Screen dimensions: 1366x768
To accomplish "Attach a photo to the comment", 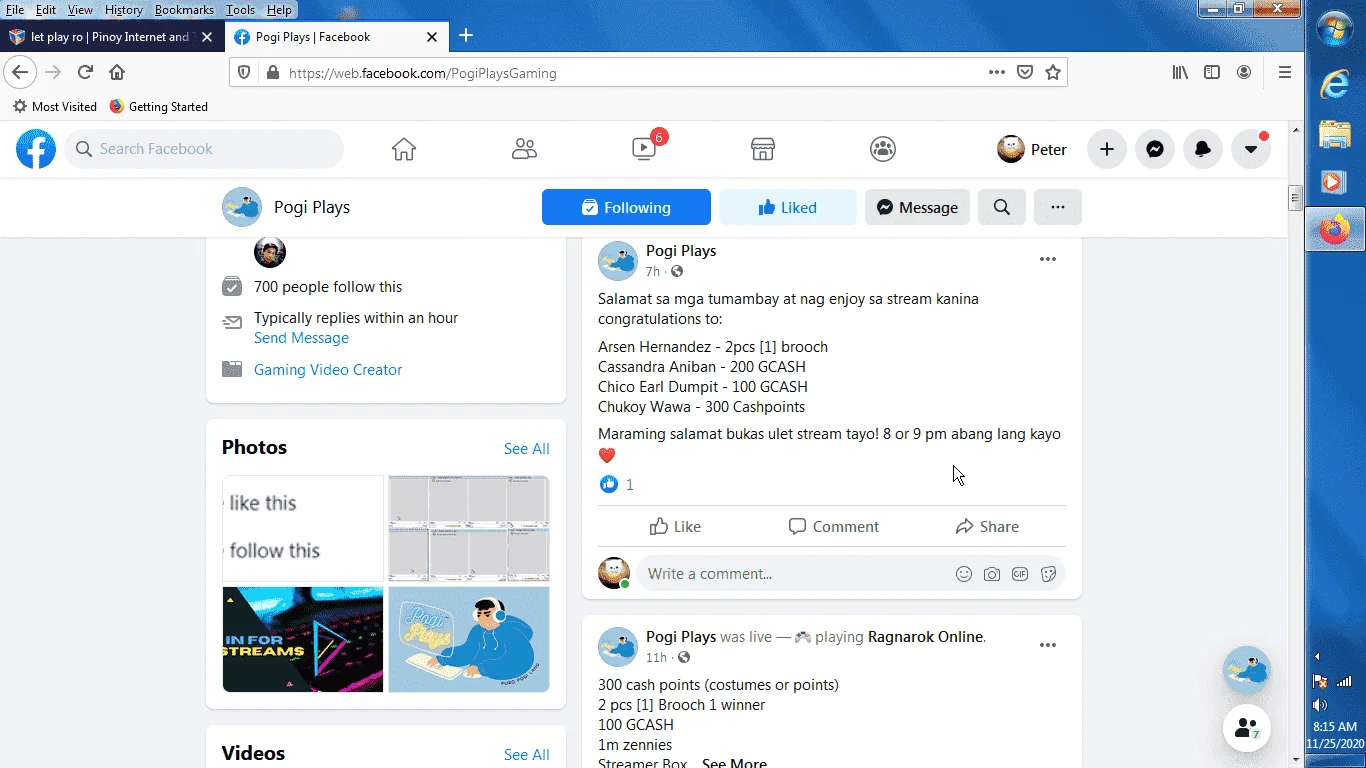I will click(x=992, y=574).
